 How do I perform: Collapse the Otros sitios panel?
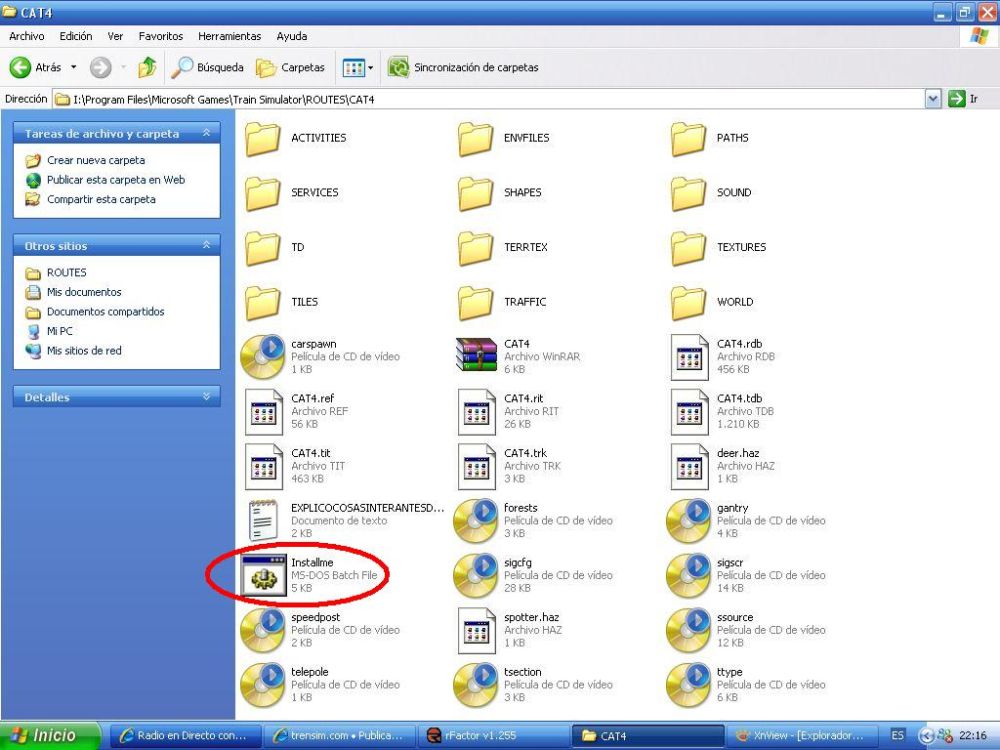(207, 246)
